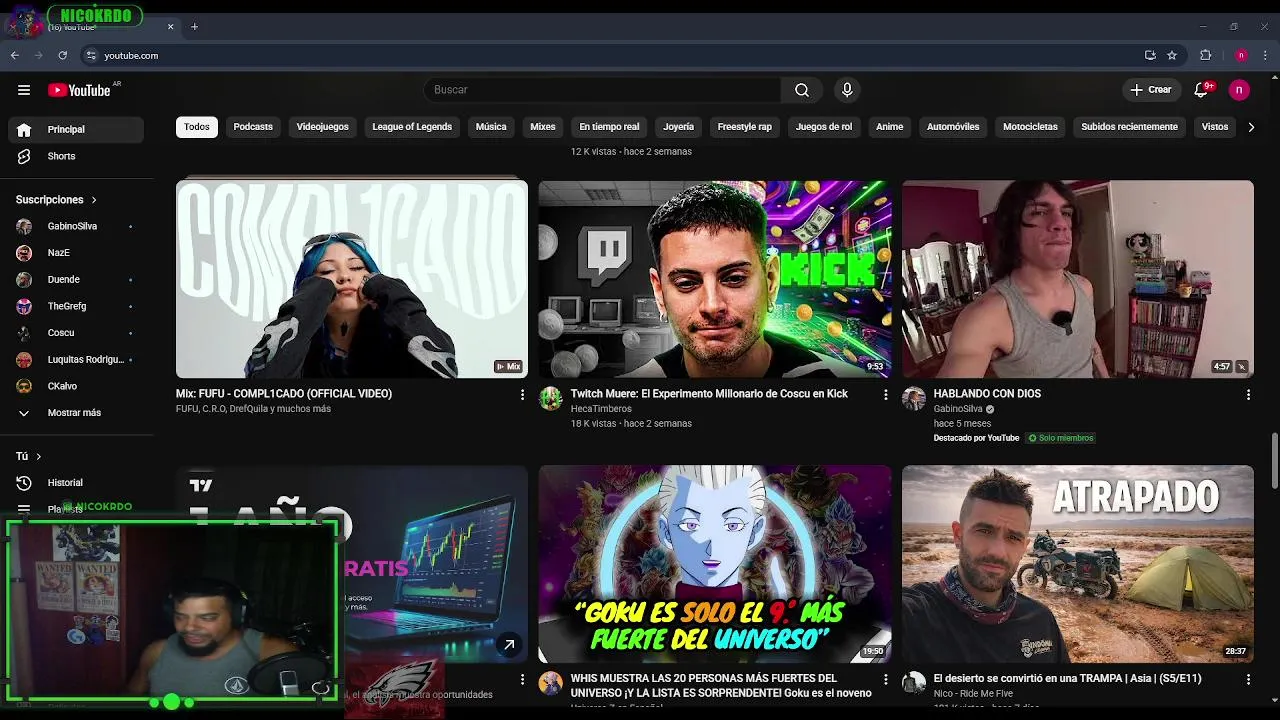Image resolution: width=1280 pixels, height=720 pixels.
Task: Select the Freestyle rap chip
Action: click(x=745, y=127)
